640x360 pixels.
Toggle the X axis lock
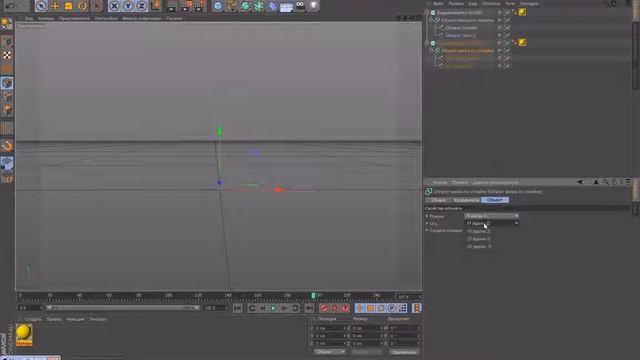pos(114,6)
